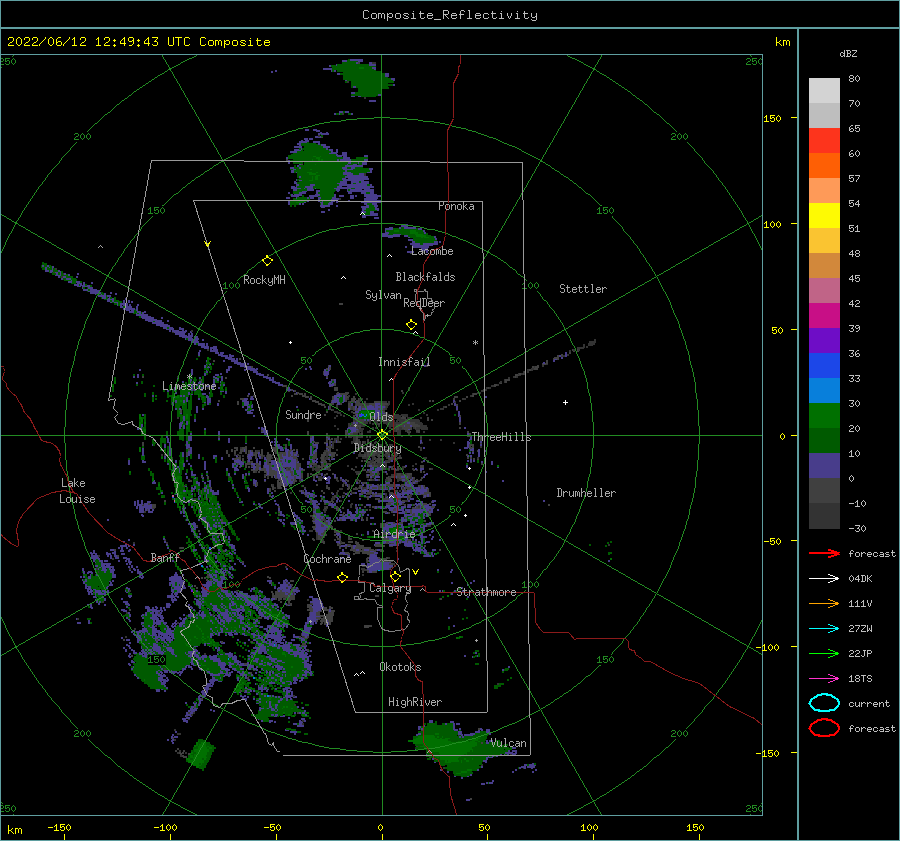This screenshot has height=841, width=900.
Task: Choose the magenta 18TS arrow legend icon
Action: 824,679
